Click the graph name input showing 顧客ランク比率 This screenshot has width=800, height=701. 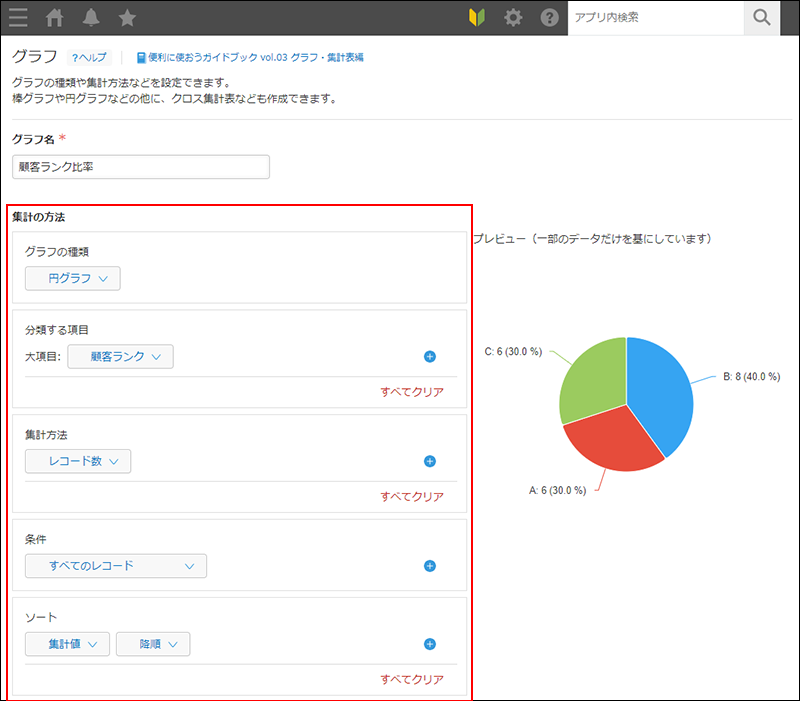pos(140,166)
